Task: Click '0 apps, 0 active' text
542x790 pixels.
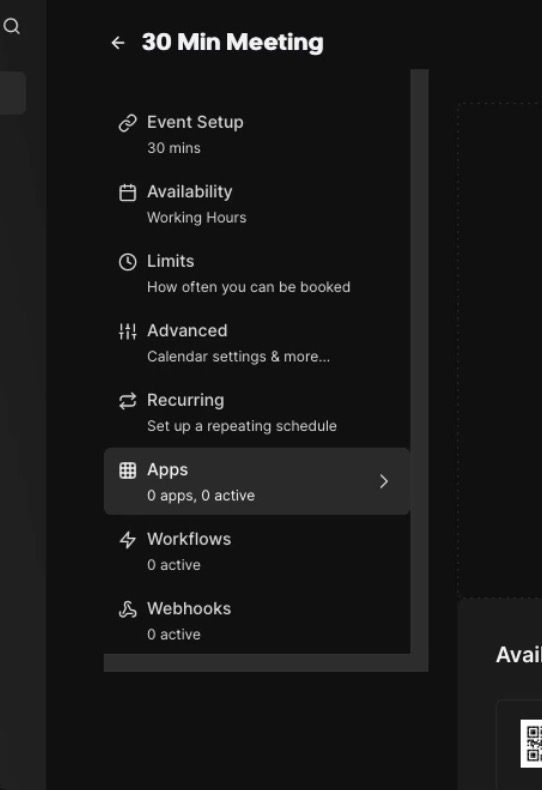Action: (201, 496)
